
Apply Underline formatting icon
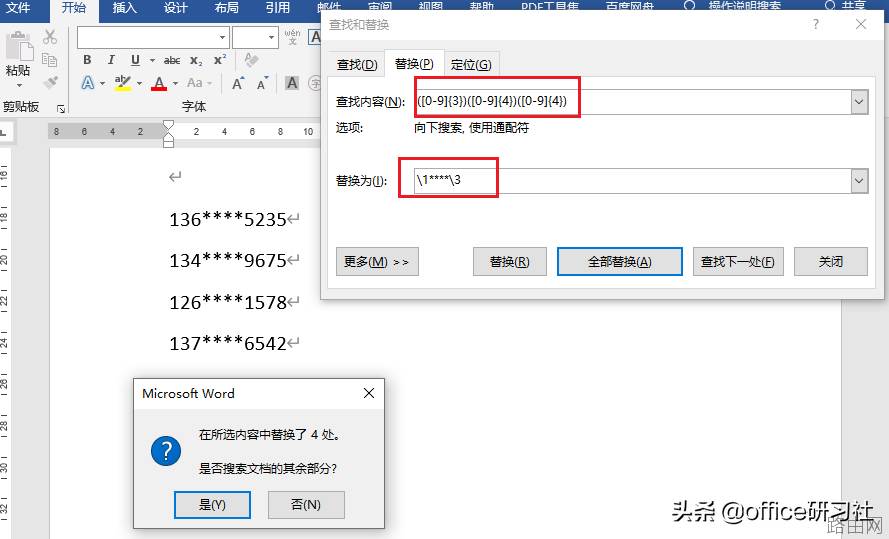click(135, 60)
